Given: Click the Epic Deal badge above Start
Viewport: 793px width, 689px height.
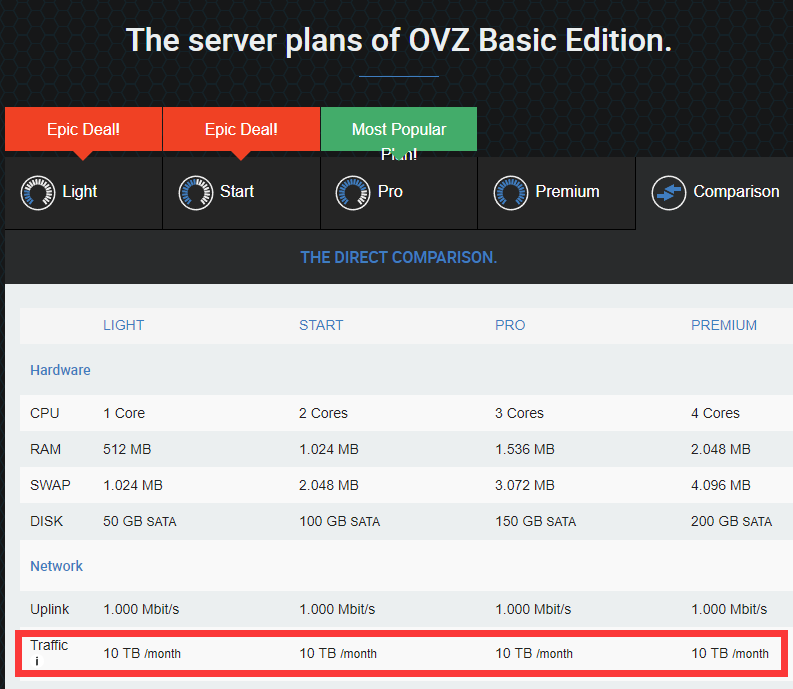Looking at the screenshot, I should (x=241, y=129).
